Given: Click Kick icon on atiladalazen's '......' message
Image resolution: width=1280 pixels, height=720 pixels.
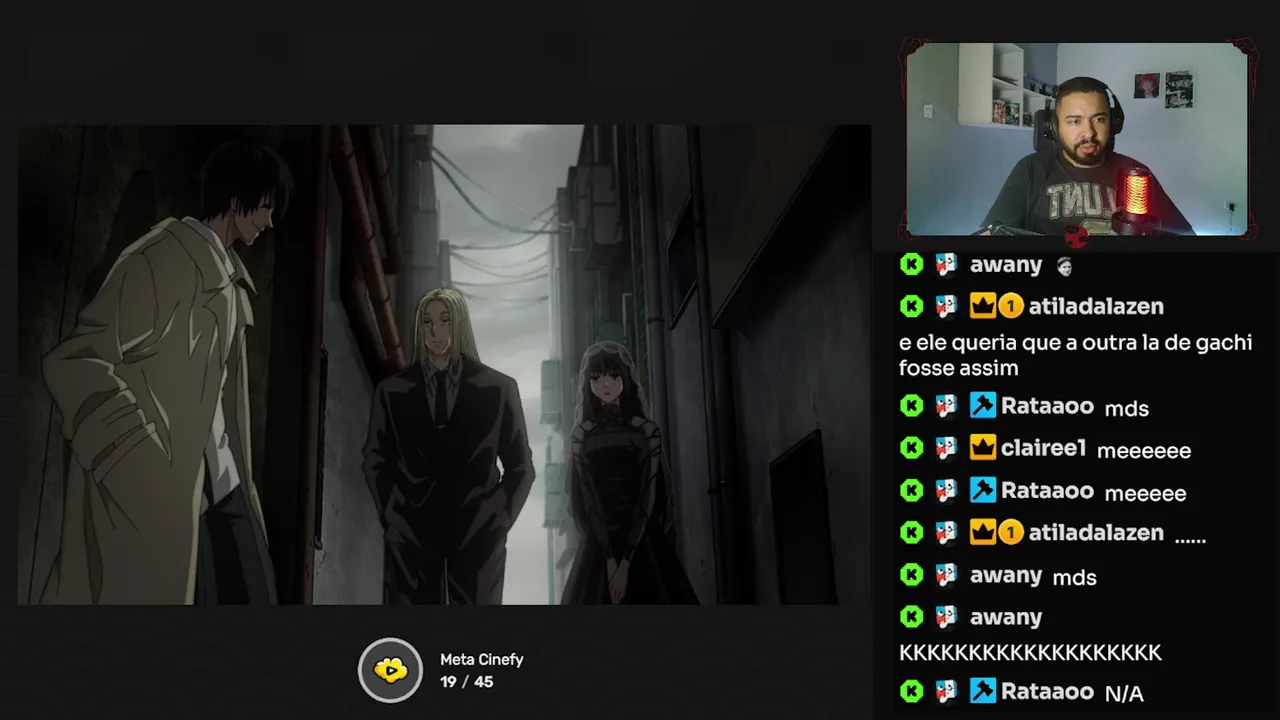Looking at the screenshot, I should tap(911, 533).
